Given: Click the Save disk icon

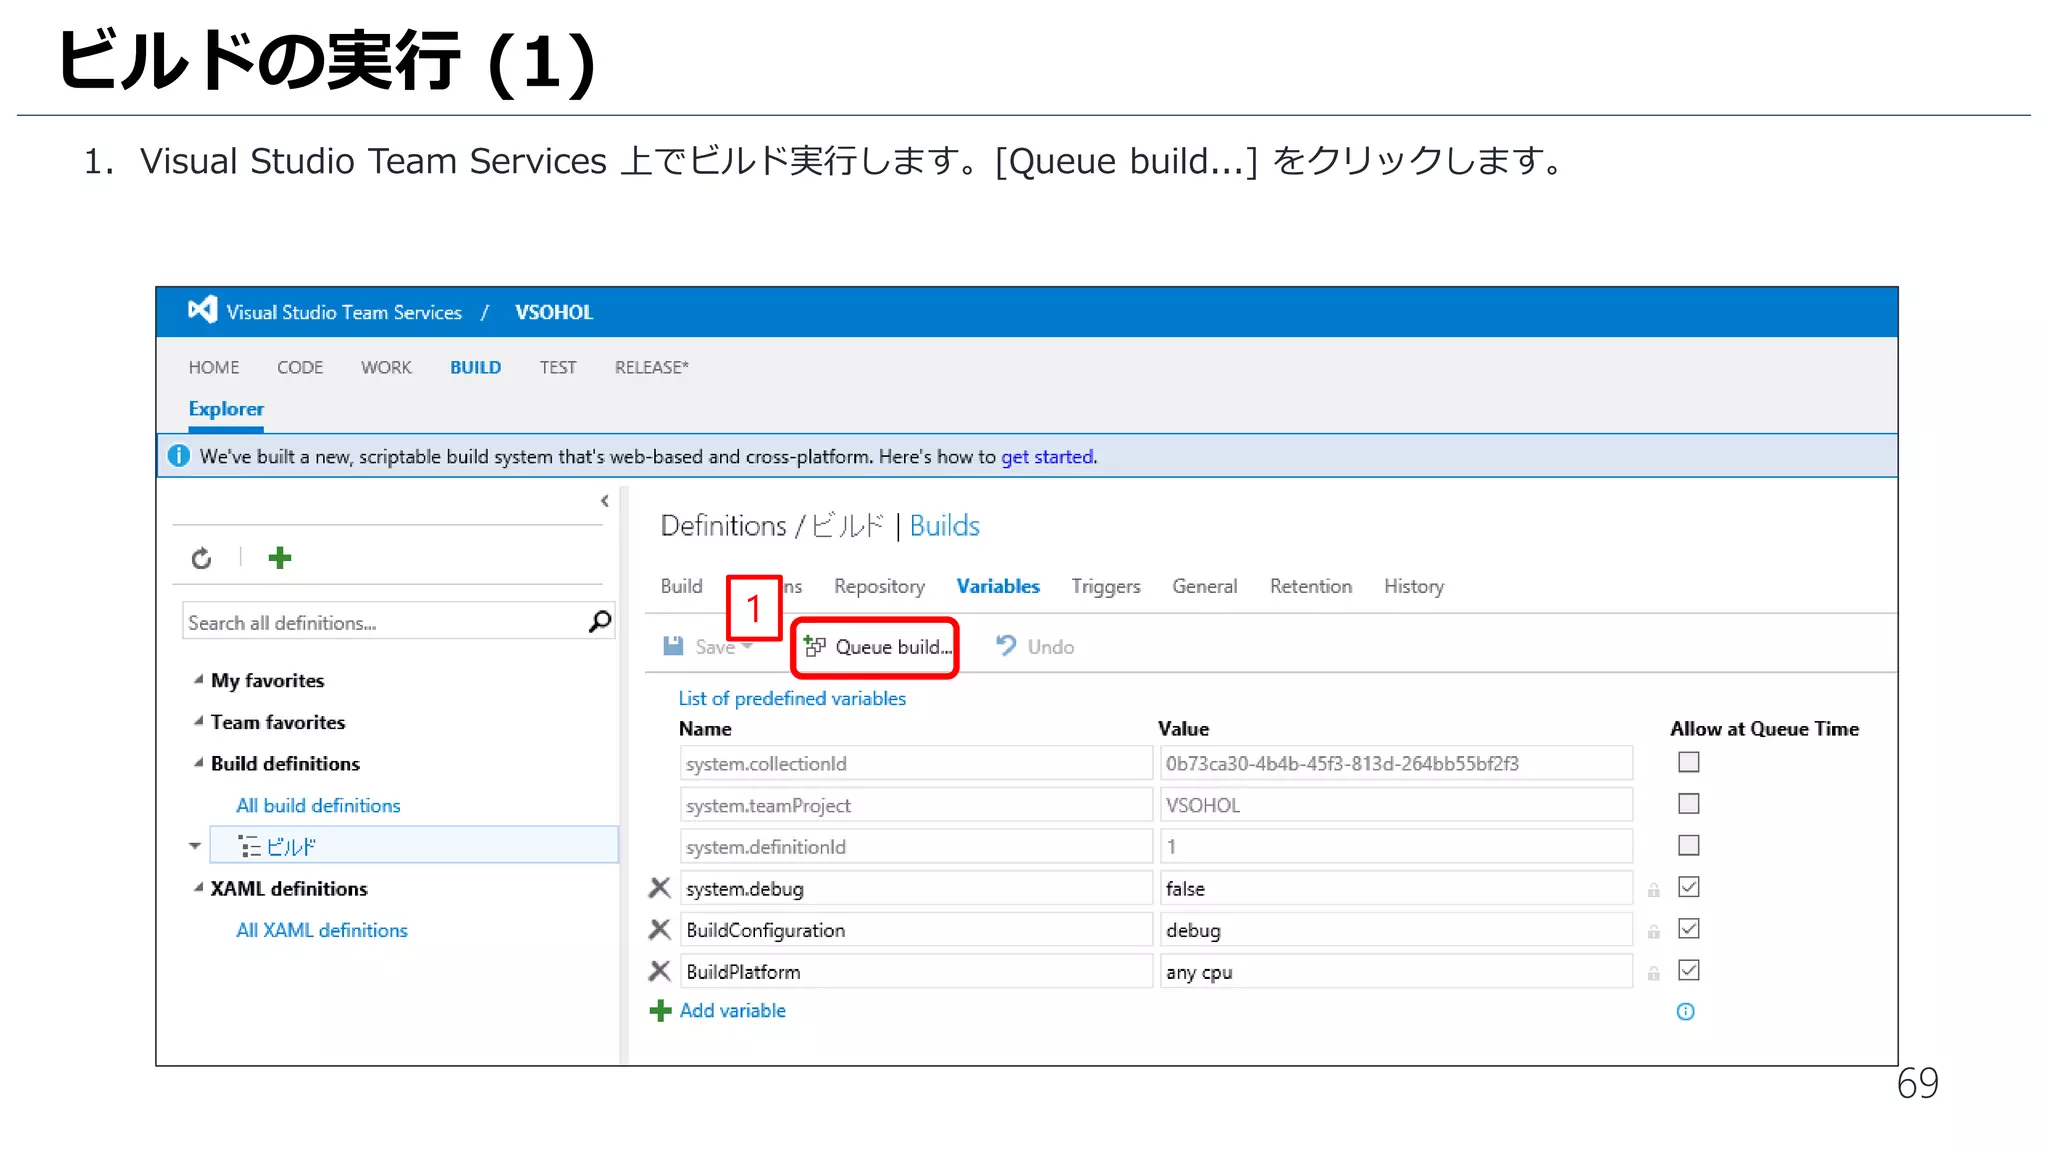Looking at the screenshot, I should [x=673, y=646].
